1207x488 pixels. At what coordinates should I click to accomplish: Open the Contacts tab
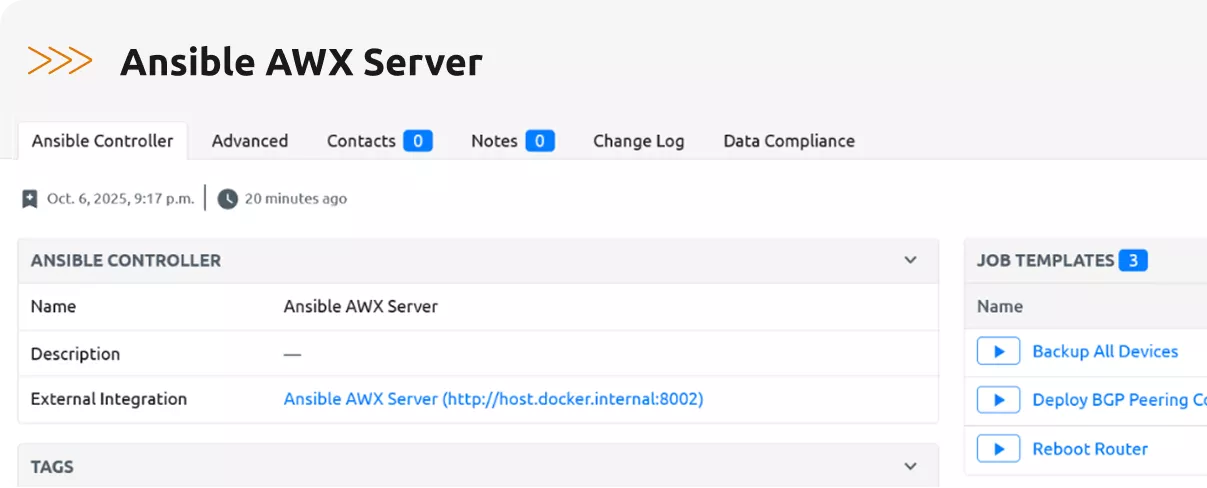click(x=379, y=141)
